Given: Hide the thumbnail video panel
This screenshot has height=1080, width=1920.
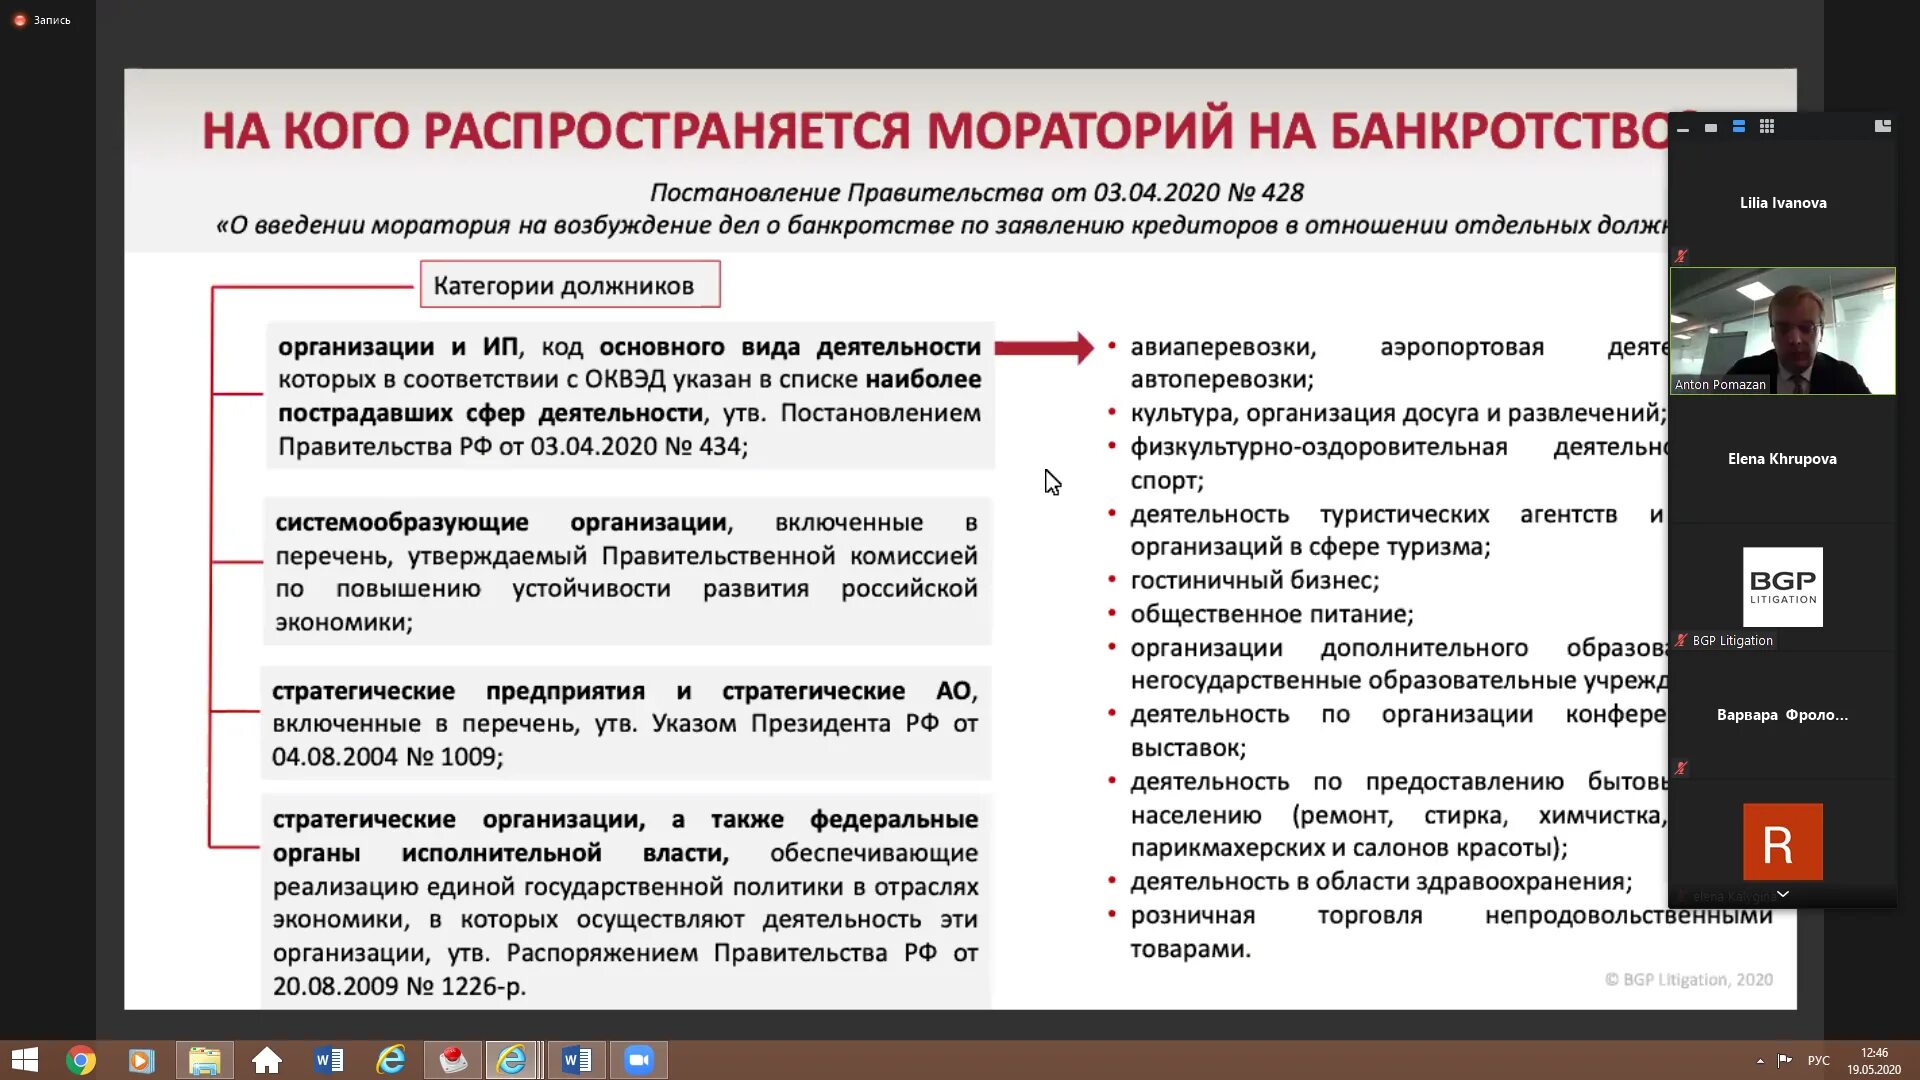Looking at the screenshot, I should point(1683,128).
